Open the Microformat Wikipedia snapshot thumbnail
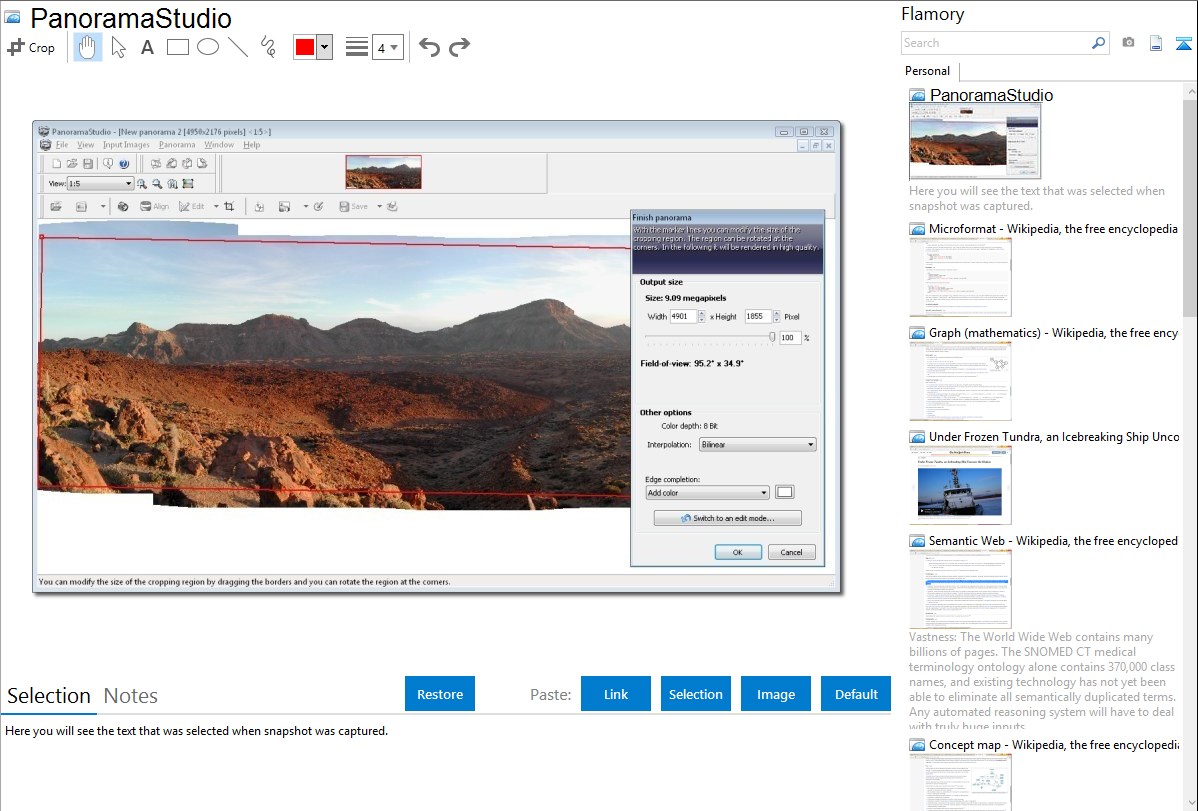 coord(960,277)
